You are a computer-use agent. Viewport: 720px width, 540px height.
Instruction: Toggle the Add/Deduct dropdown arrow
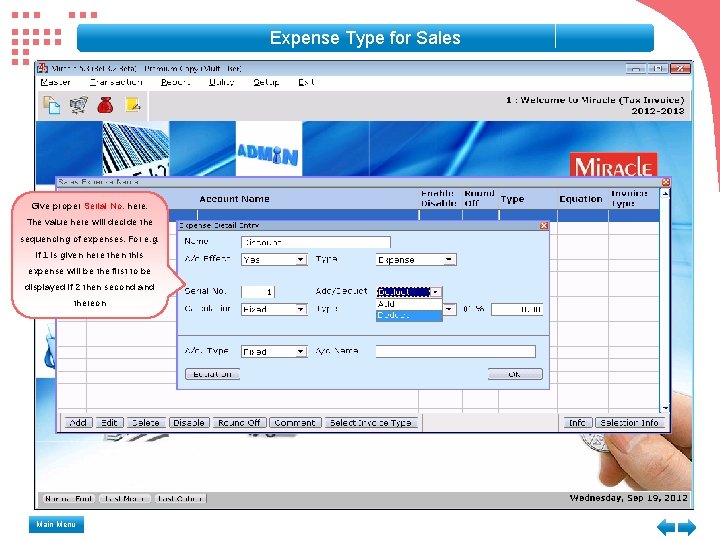pos(436,292)
